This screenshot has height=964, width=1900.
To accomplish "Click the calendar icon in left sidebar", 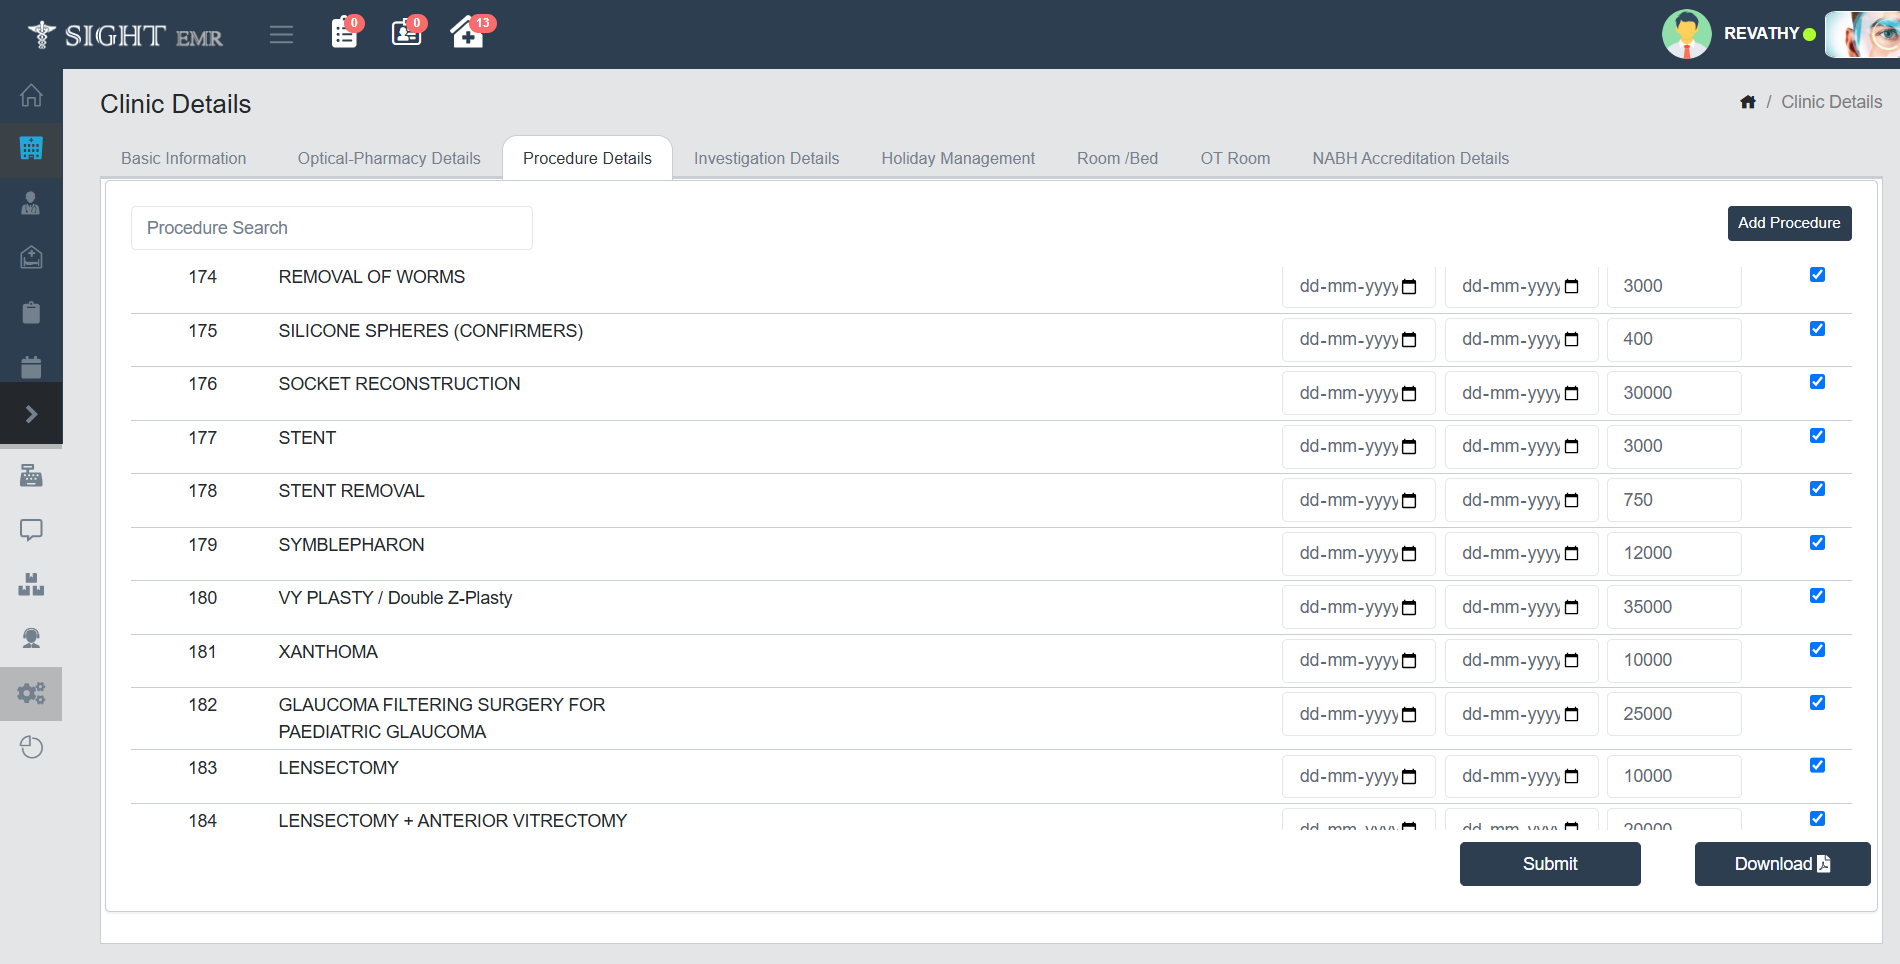I will click(x=31, y=367).
